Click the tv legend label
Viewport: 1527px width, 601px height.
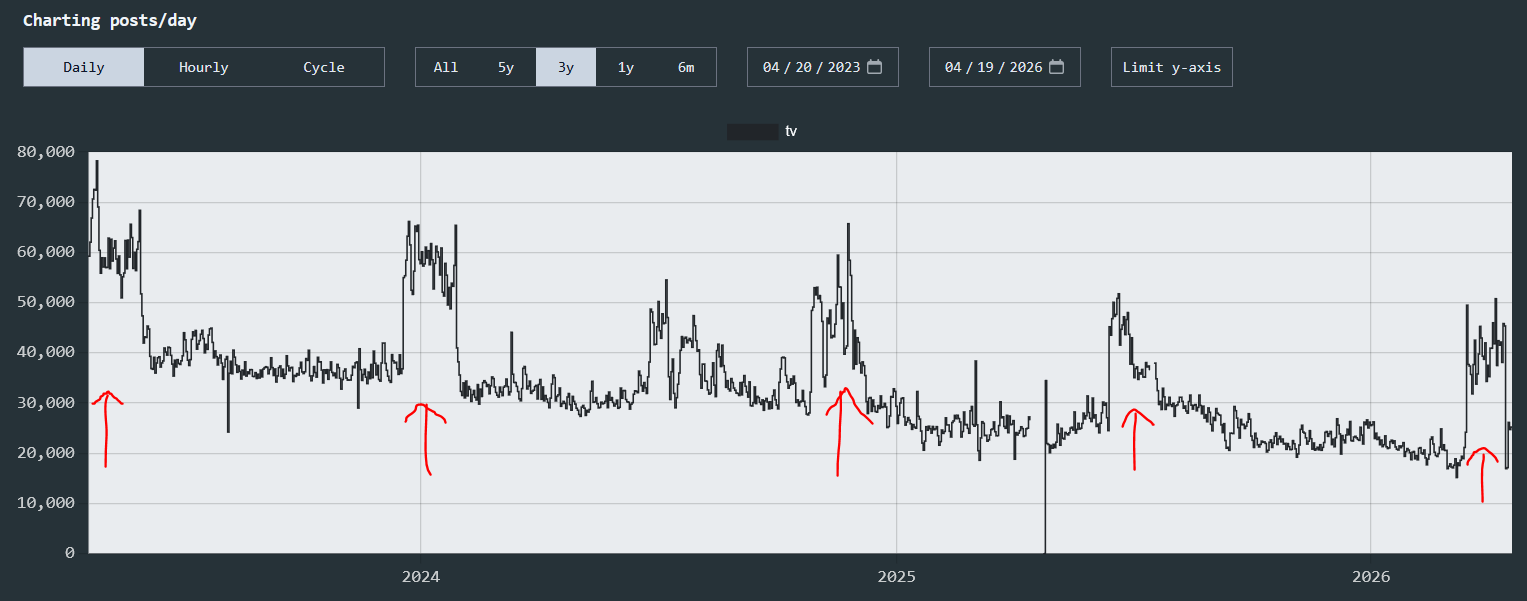[x=791, y=131]
